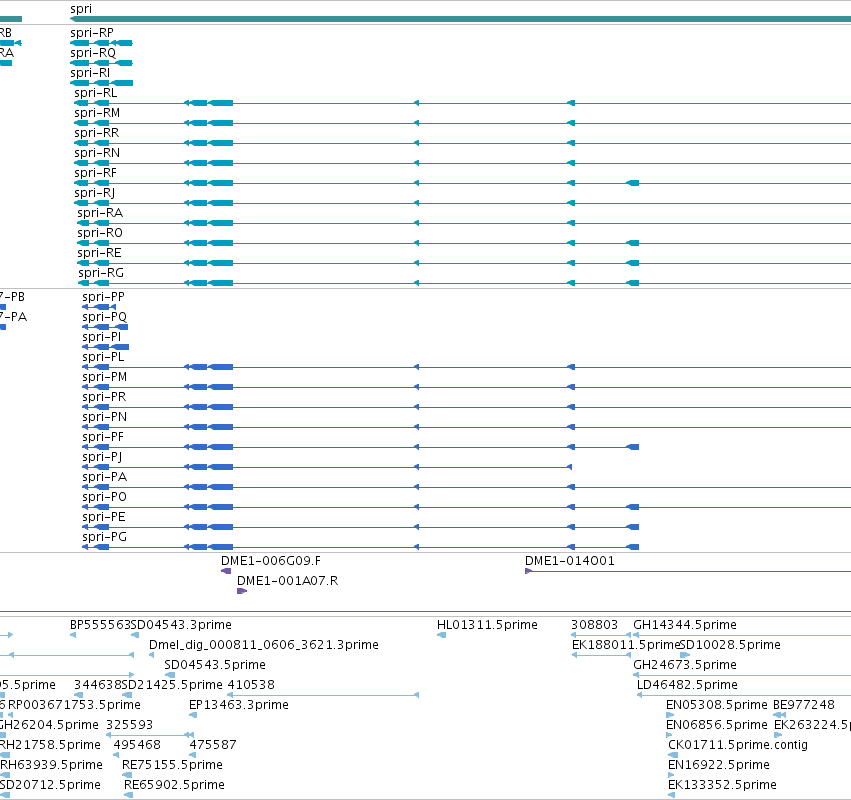Click the 410538 EST label
This screenshot has width=851, height=800.
[x=251, y=685]
